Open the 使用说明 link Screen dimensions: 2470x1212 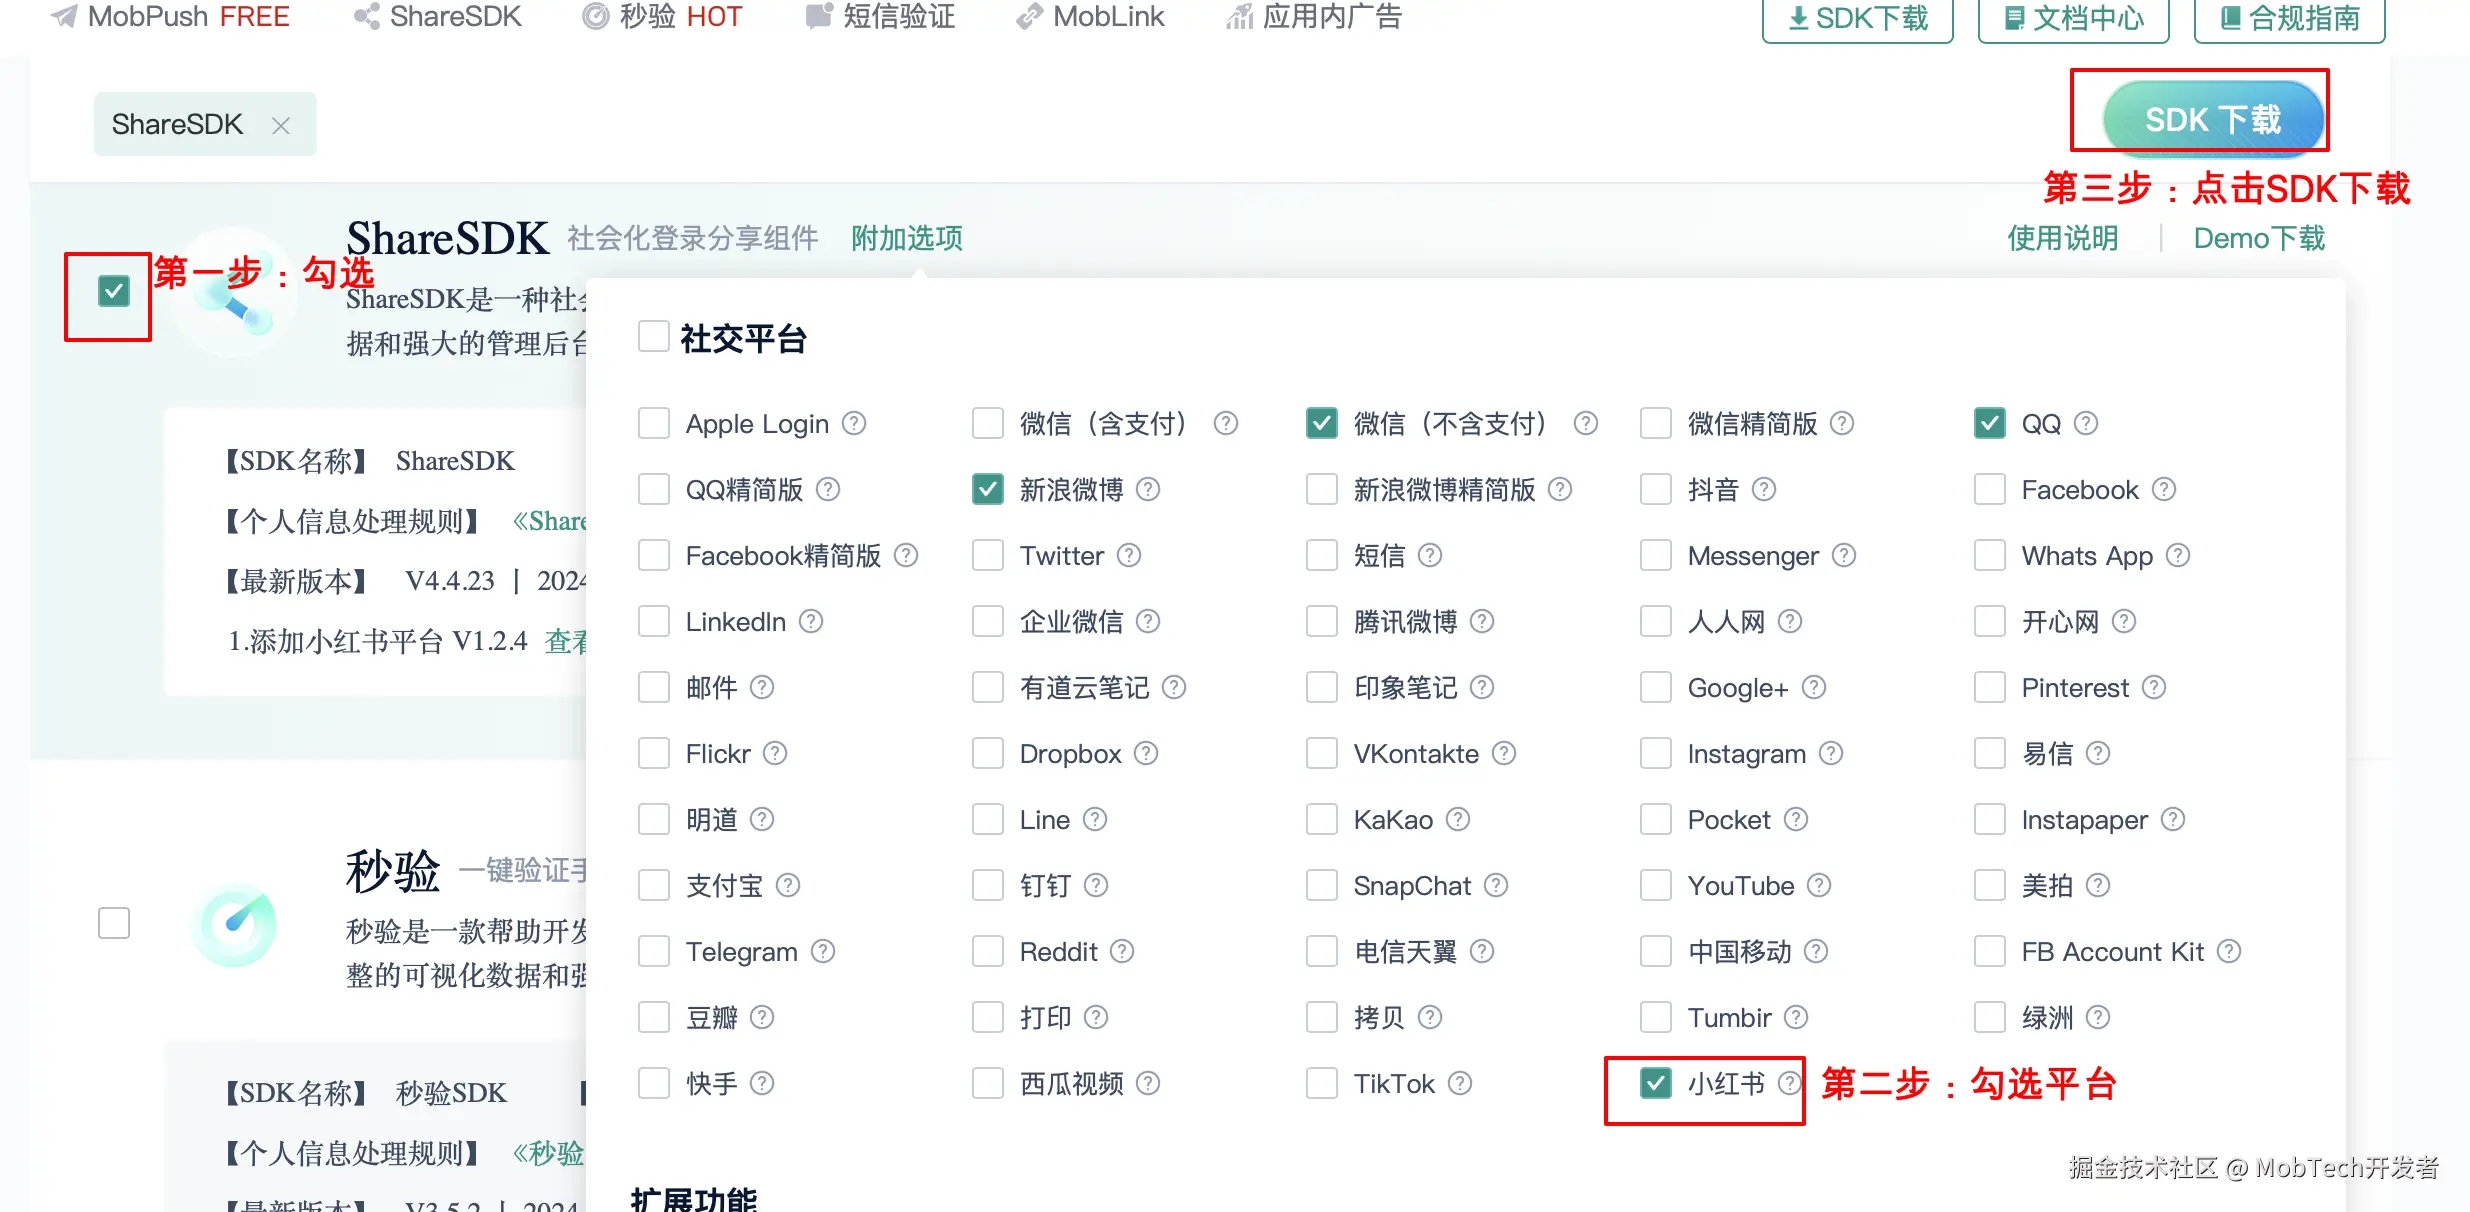click(2062, 238)
